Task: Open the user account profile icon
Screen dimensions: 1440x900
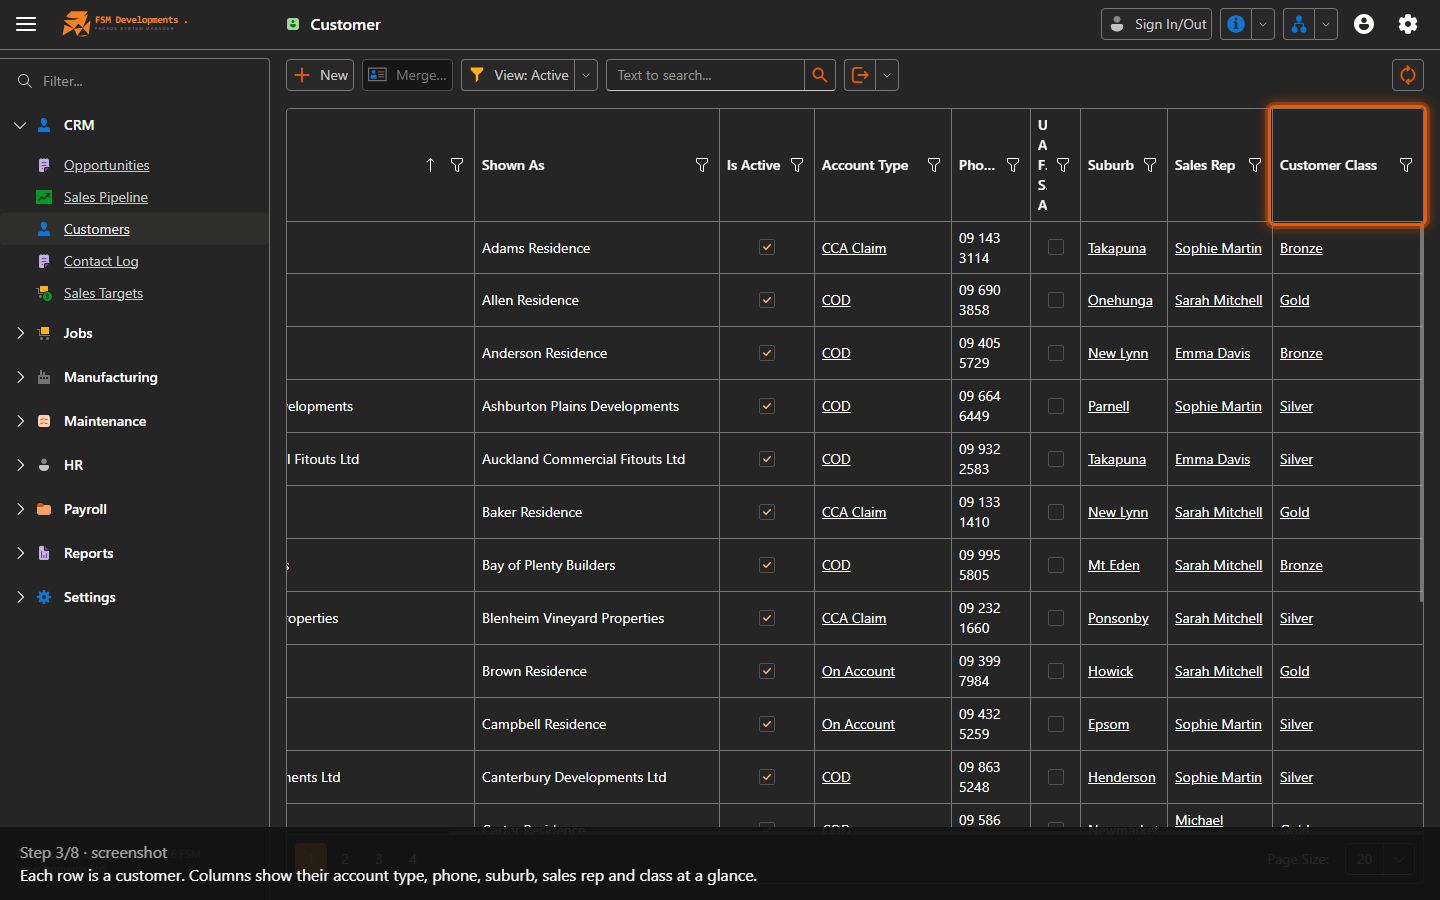Action: click(x=1364, y=24)
